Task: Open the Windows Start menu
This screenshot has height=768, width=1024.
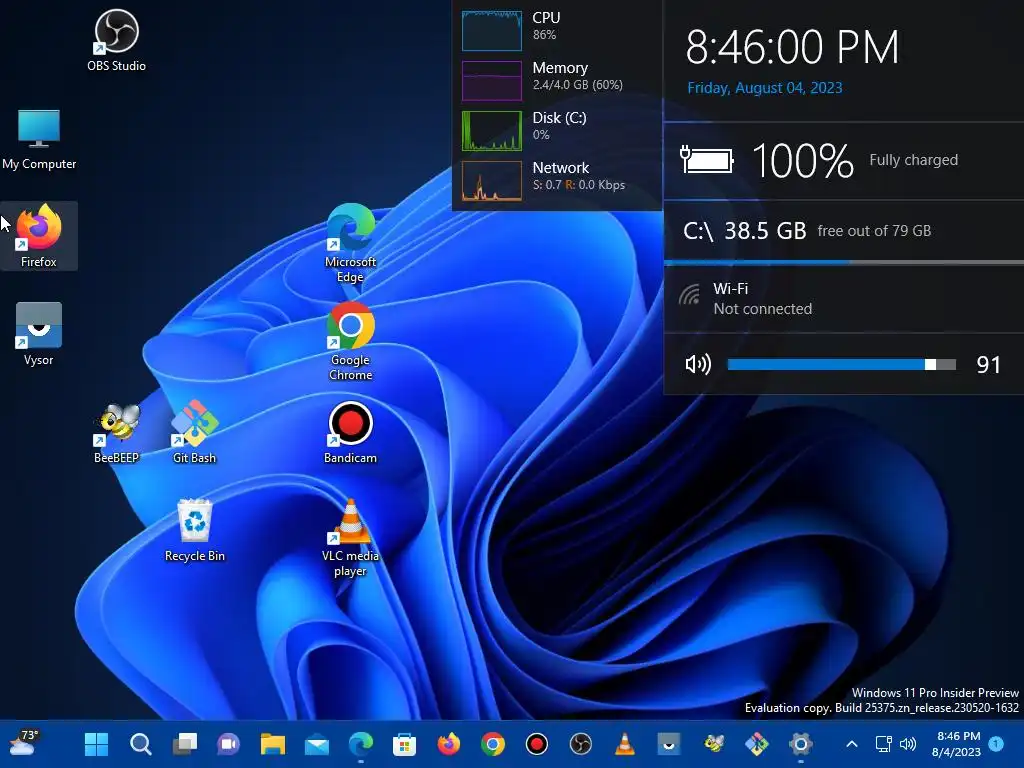Action: pos(97,744)
